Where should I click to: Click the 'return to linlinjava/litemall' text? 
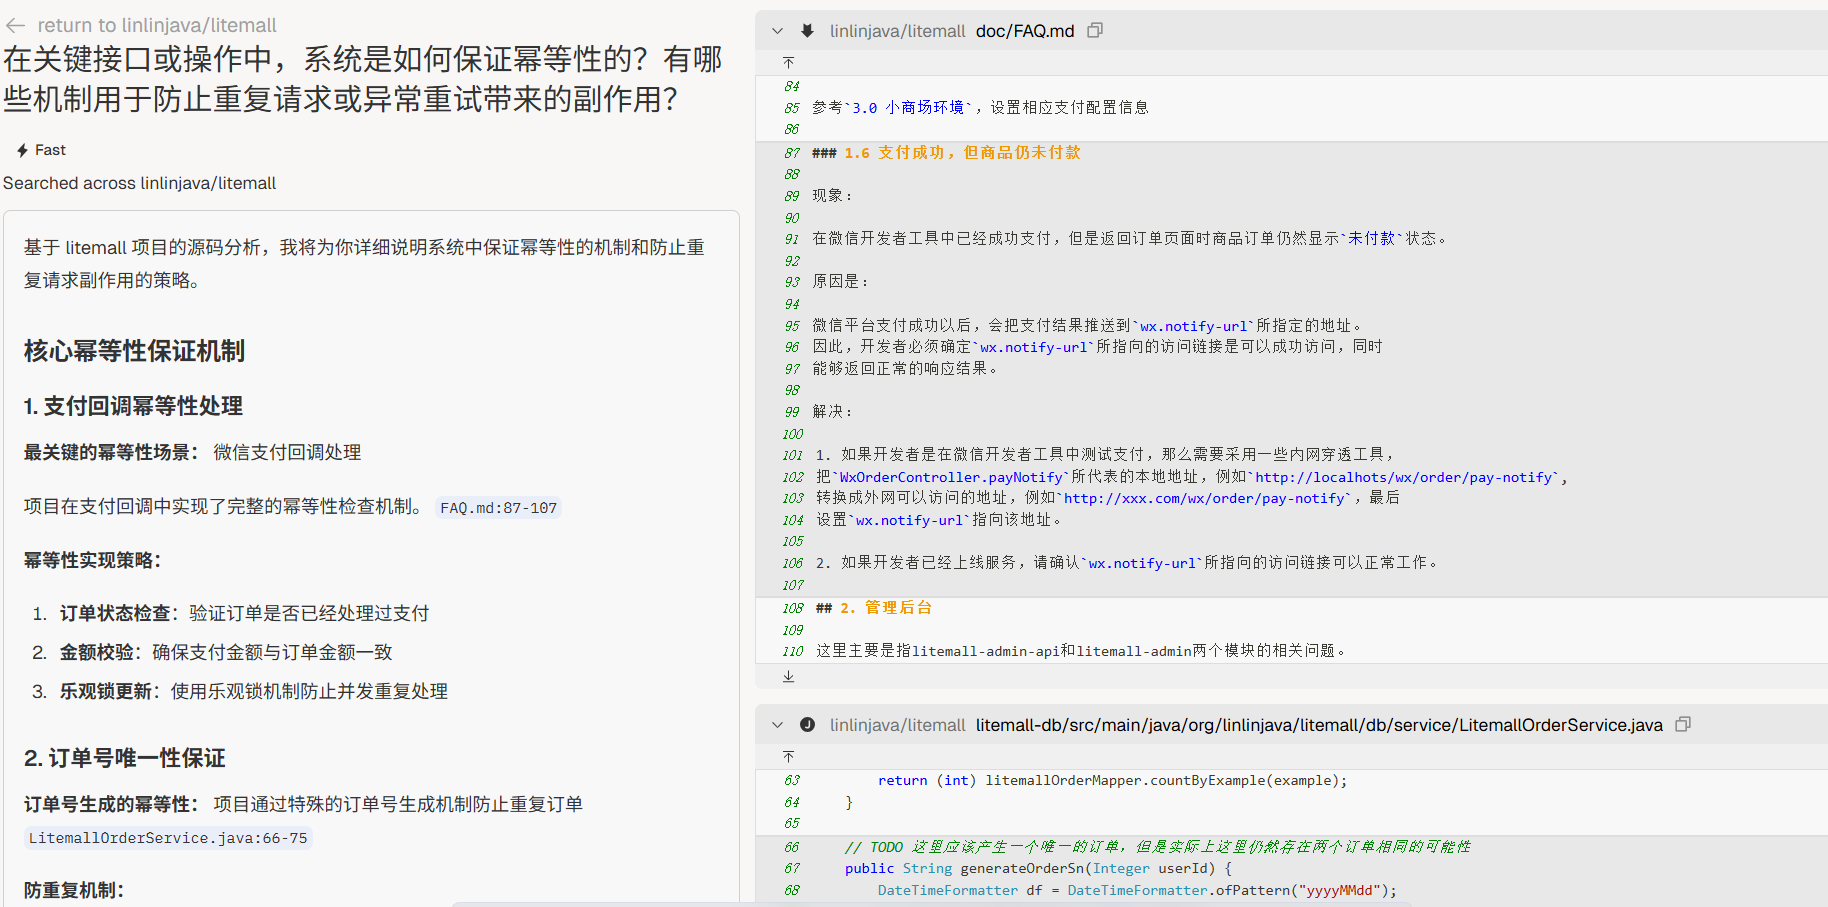157,25
